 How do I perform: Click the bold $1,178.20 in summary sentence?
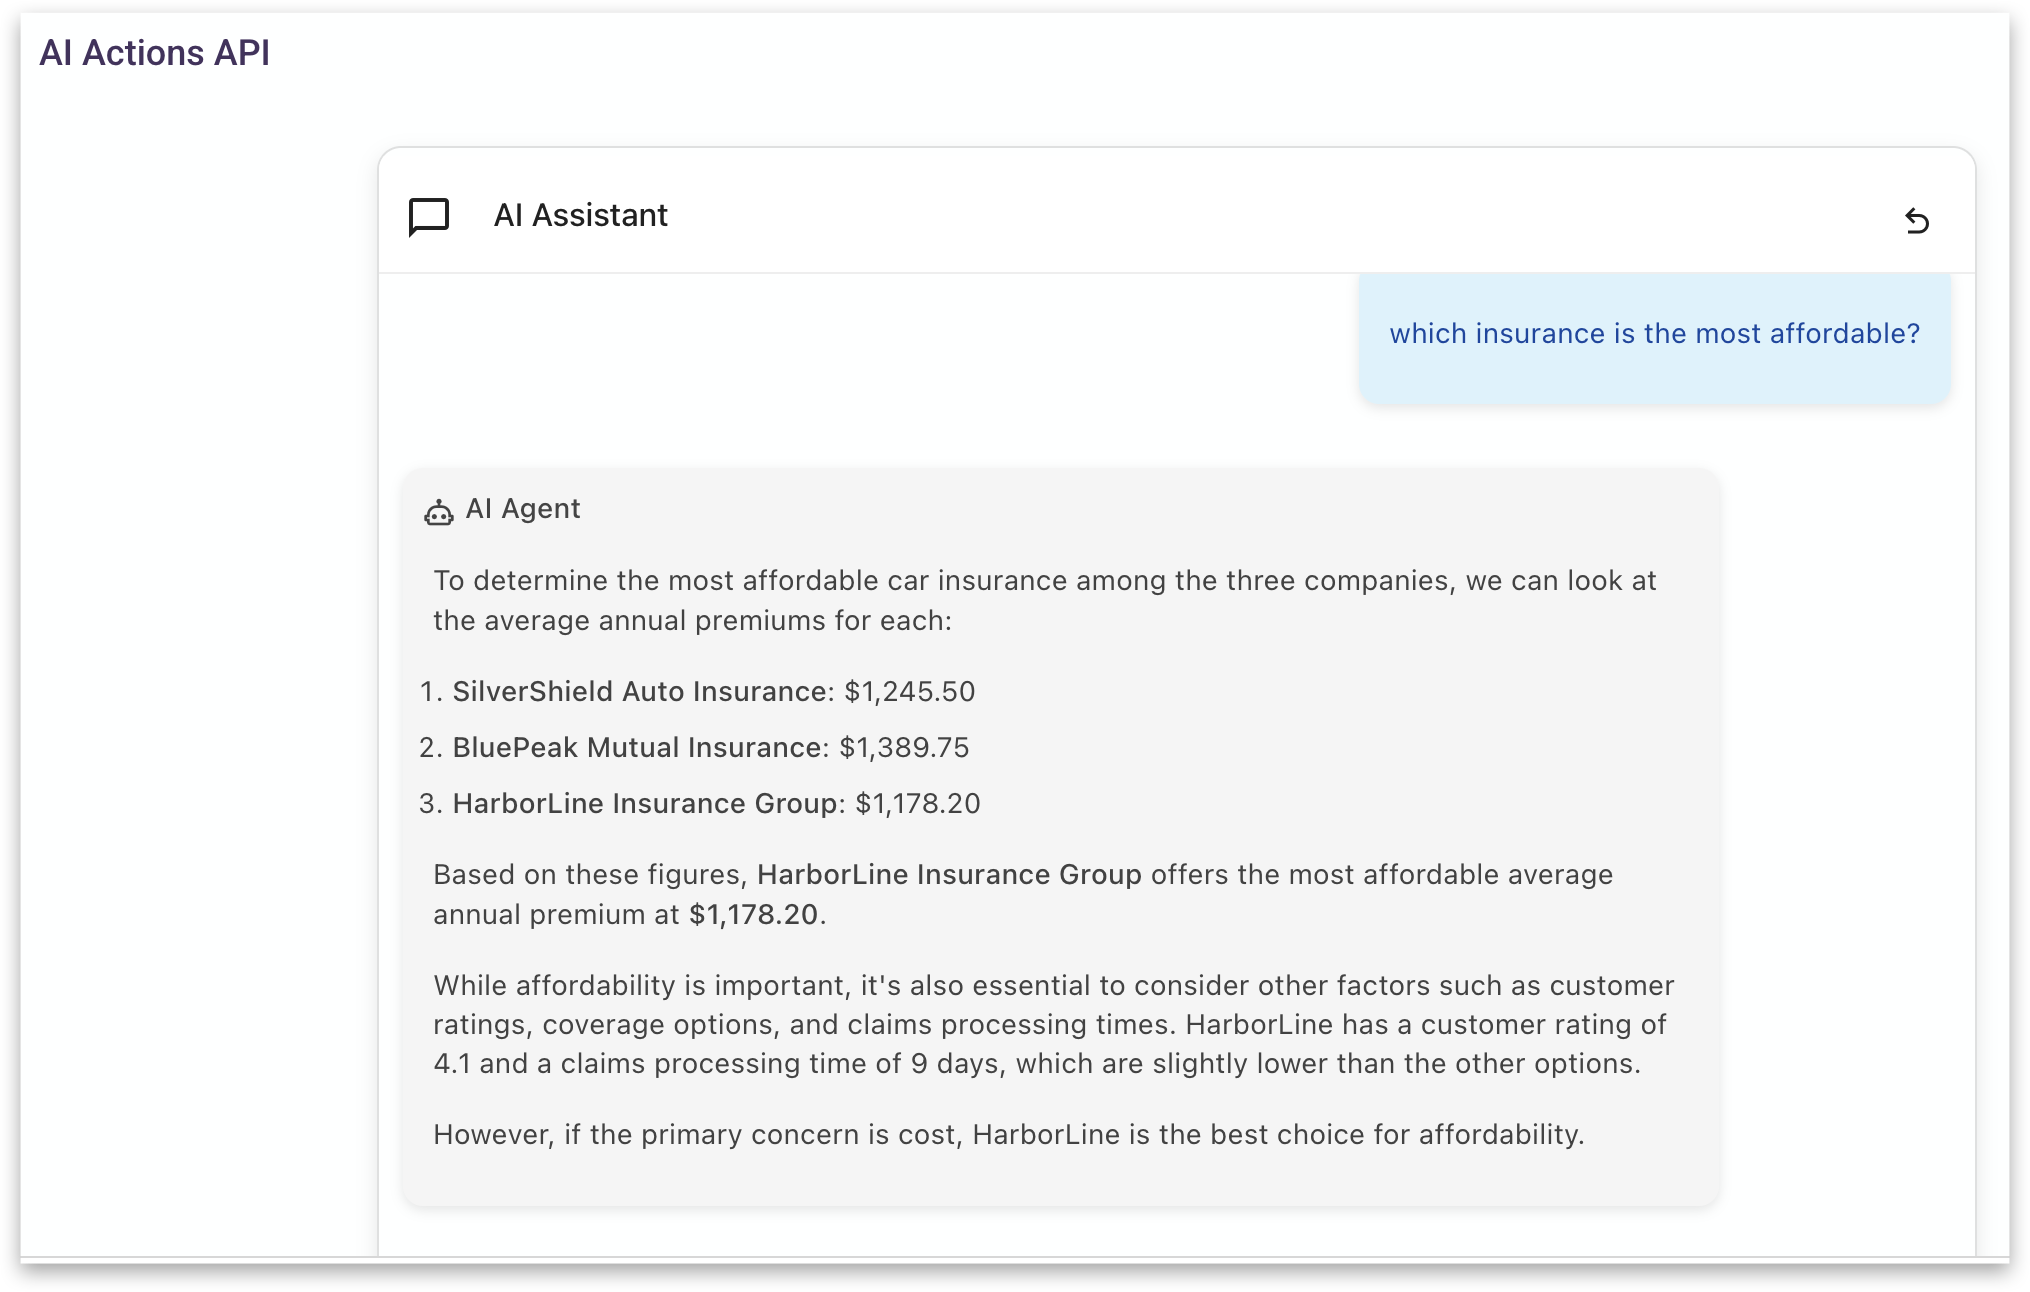pyautogui.click(x=753, y=914)
